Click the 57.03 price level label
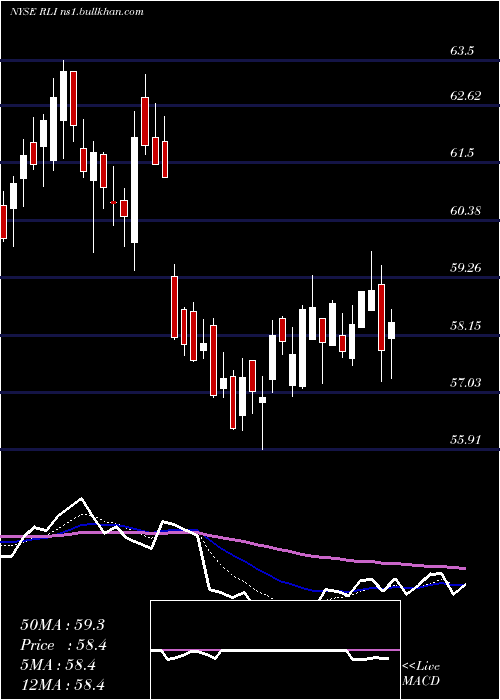 tap(466, 383)
